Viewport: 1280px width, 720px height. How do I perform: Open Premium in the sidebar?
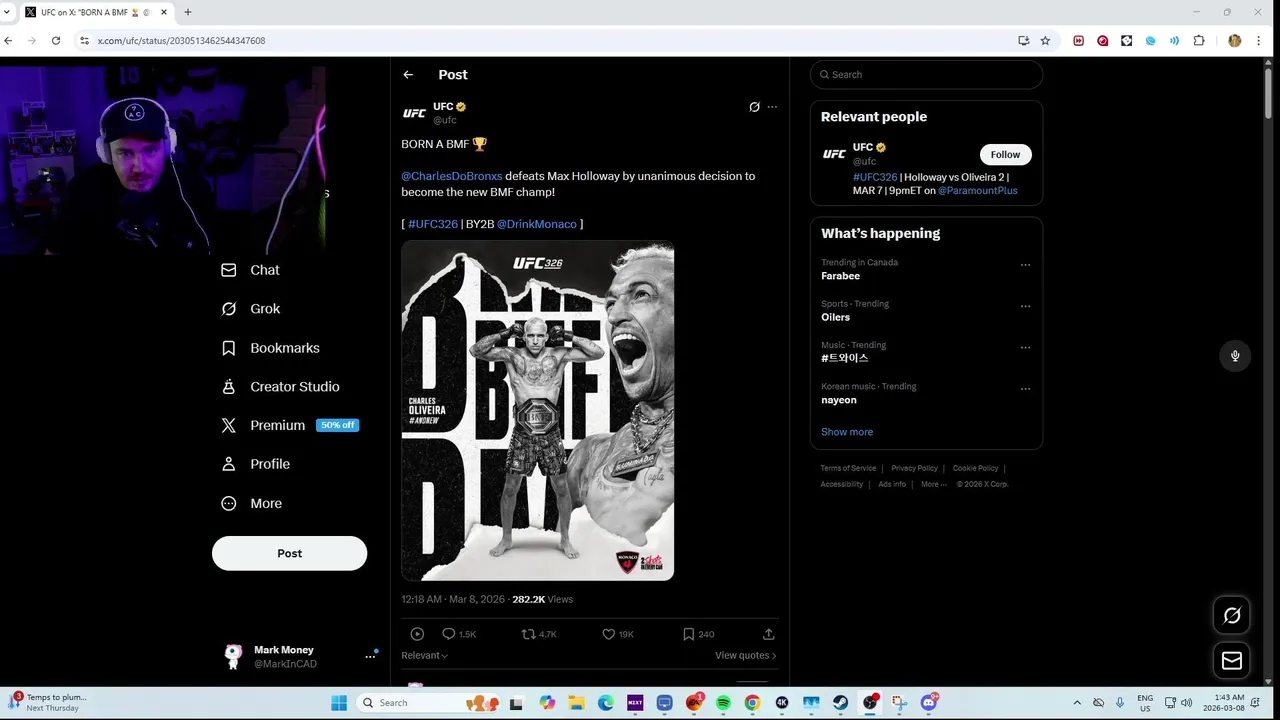[289, 425]
